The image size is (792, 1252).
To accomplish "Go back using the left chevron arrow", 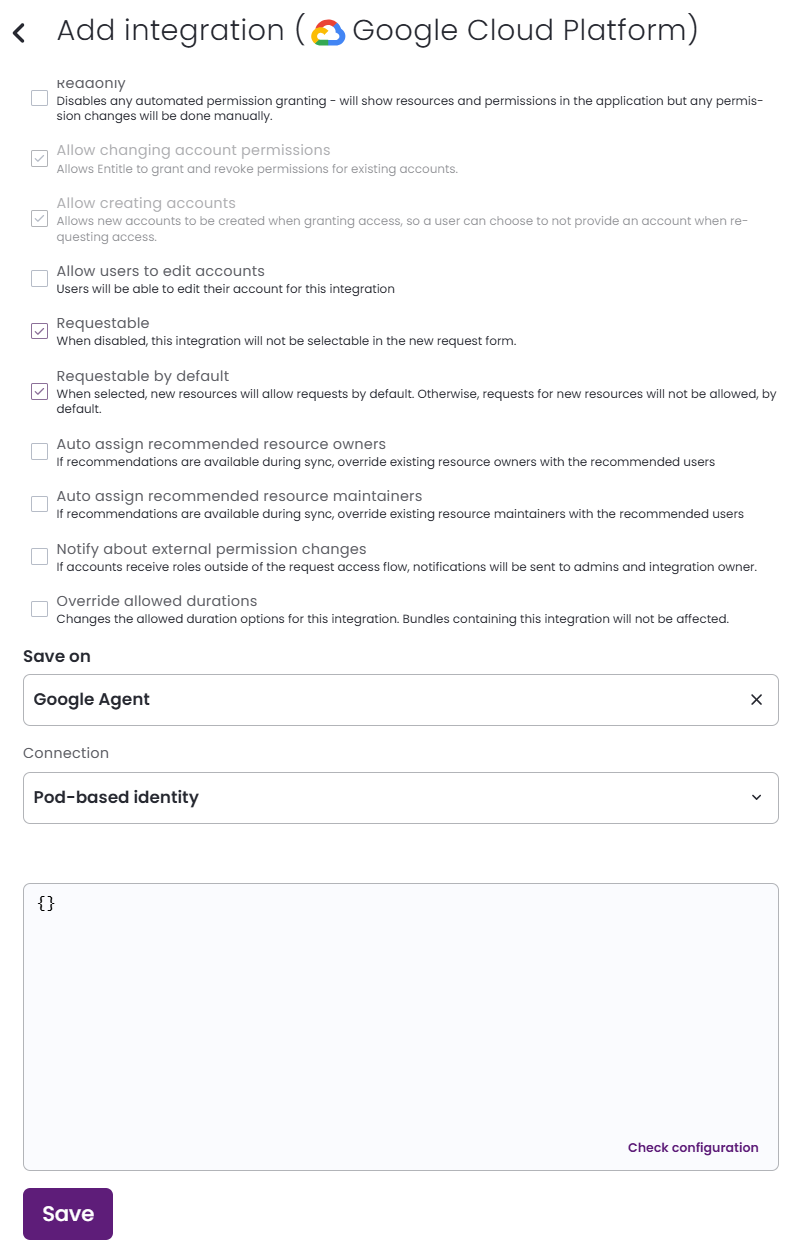I will 18,33.
